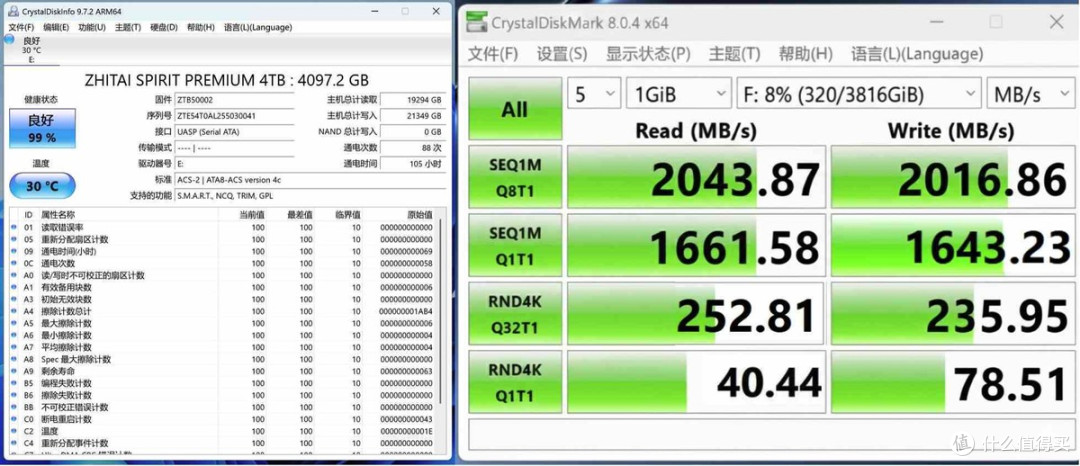This screenshot has width=1080, height=466.
Task: Open 编辑(E) menu in CrystalDiskInfo
Action: 56,28
